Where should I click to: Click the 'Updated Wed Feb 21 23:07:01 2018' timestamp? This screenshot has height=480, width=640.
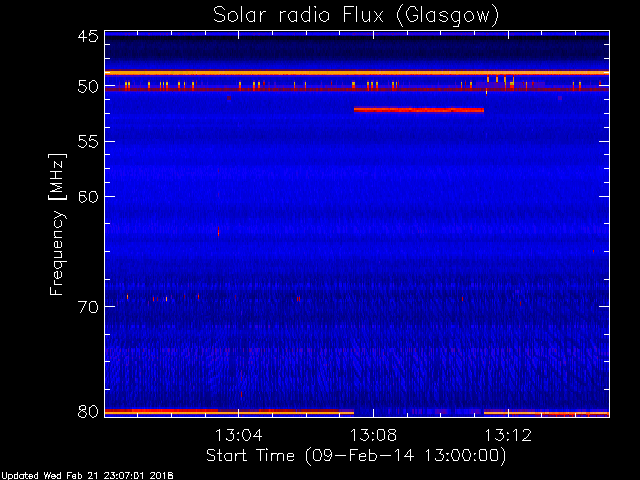pos(87,476)
